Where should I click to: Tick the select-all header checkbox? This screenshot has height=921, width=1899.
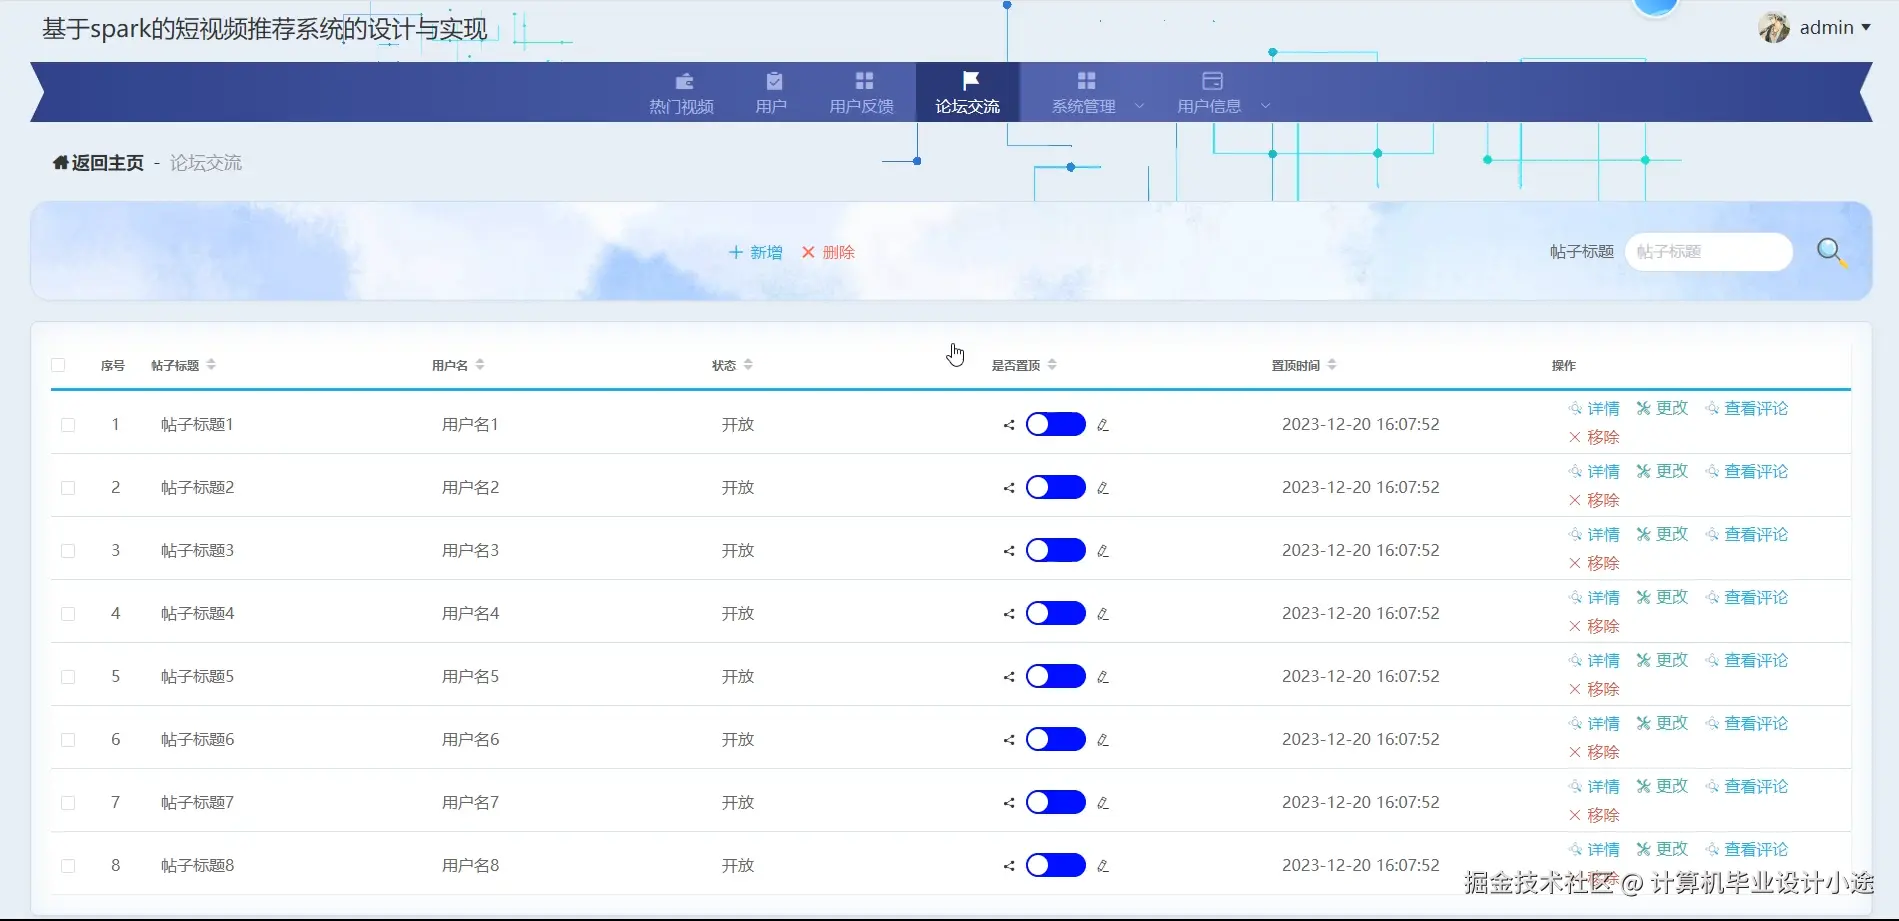coord(58,365)
